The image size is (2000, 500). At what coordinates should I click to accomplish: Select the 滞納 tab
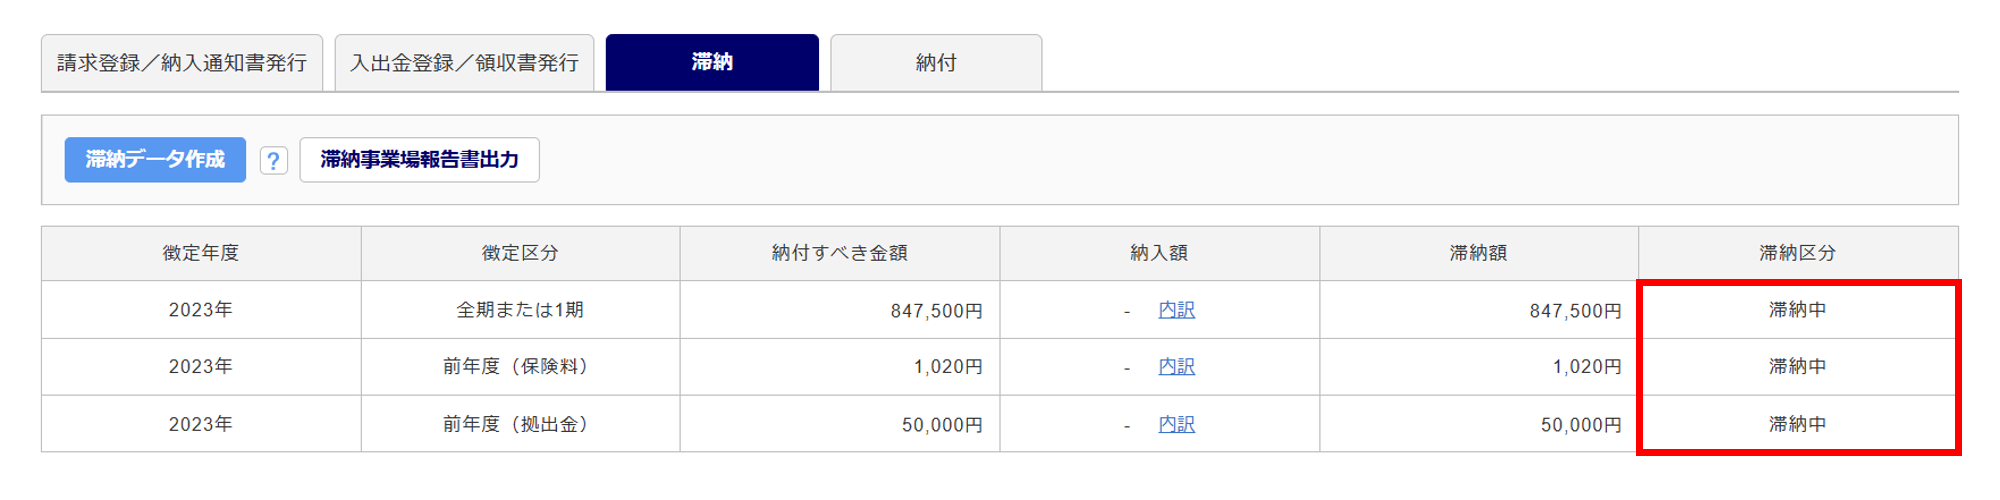(x=712, y=62)
